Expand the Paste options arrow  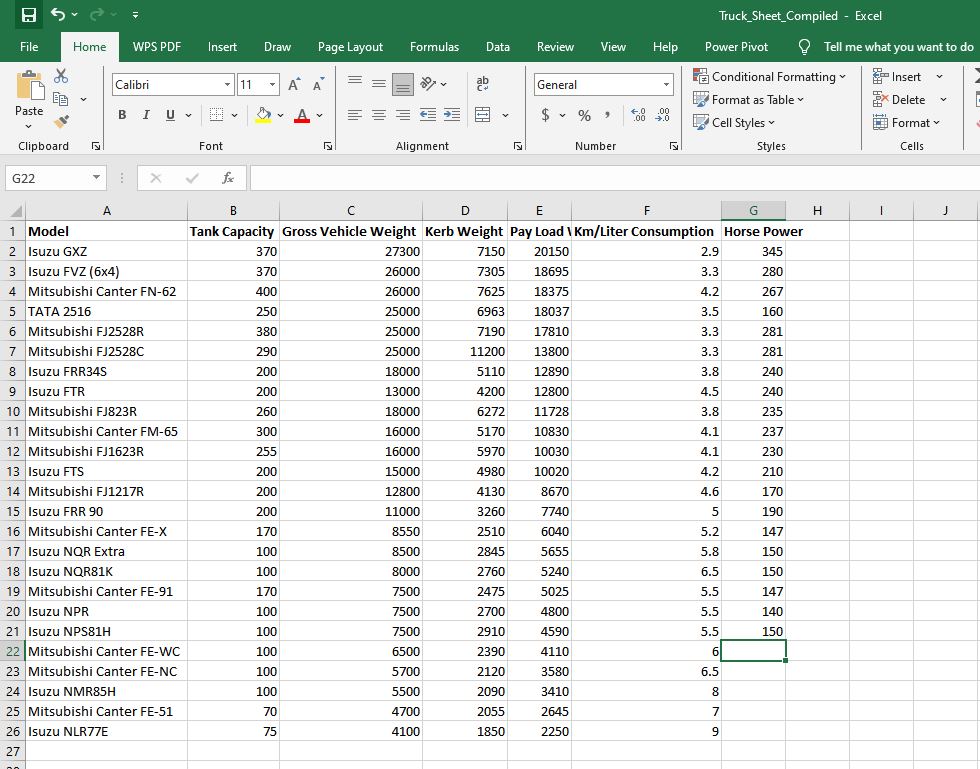[29, 126]
